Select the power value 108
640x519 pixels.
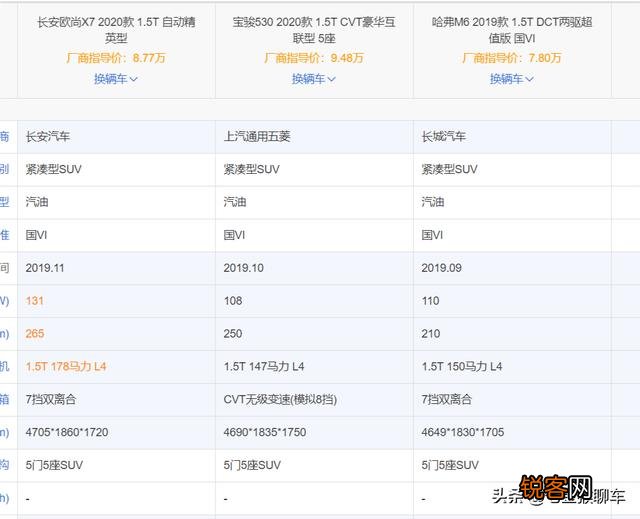pyautogui.click(x=233, y=301)
